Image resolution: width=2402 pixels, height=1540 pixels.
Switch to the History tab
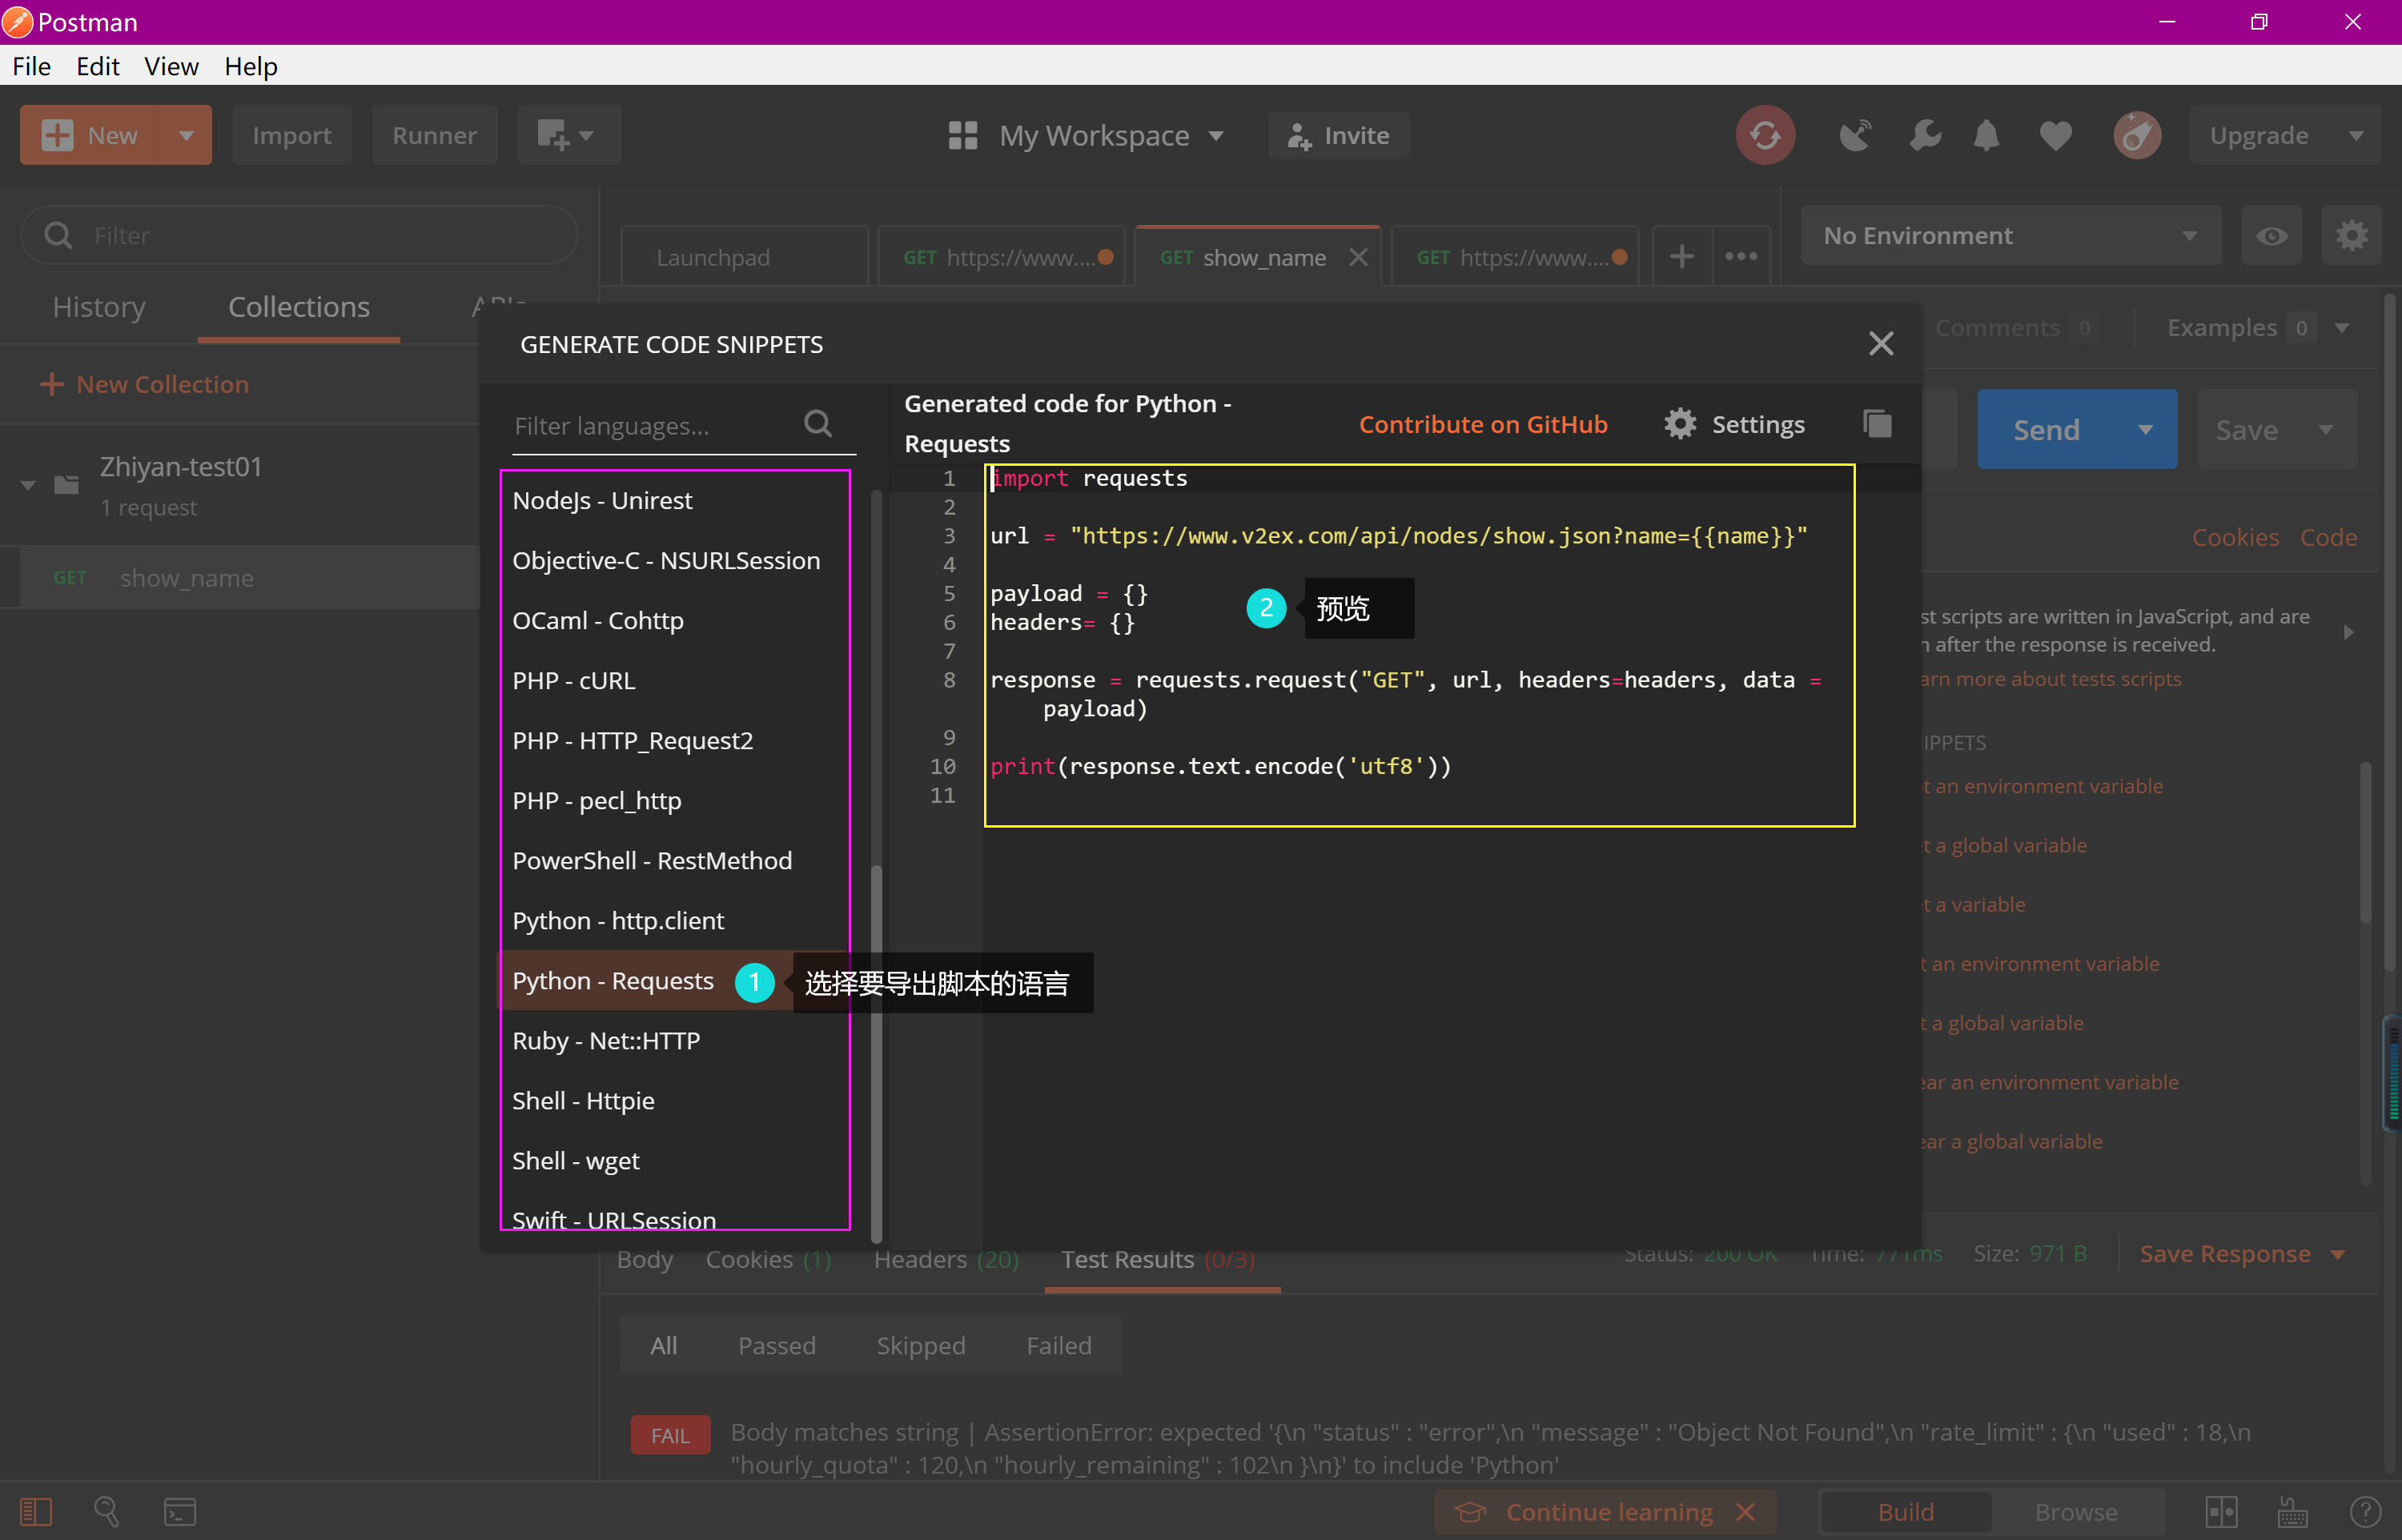tap(99, 307)
